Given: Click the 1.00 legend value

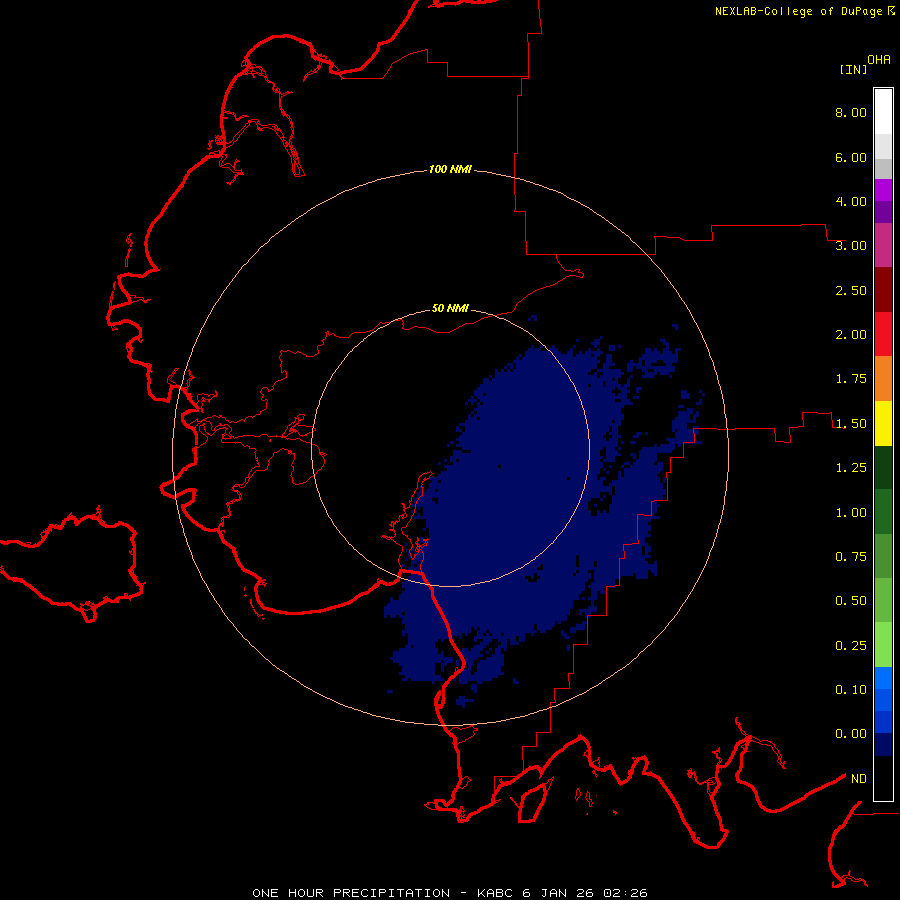Looking at the screenshot, I should (851, 513).
